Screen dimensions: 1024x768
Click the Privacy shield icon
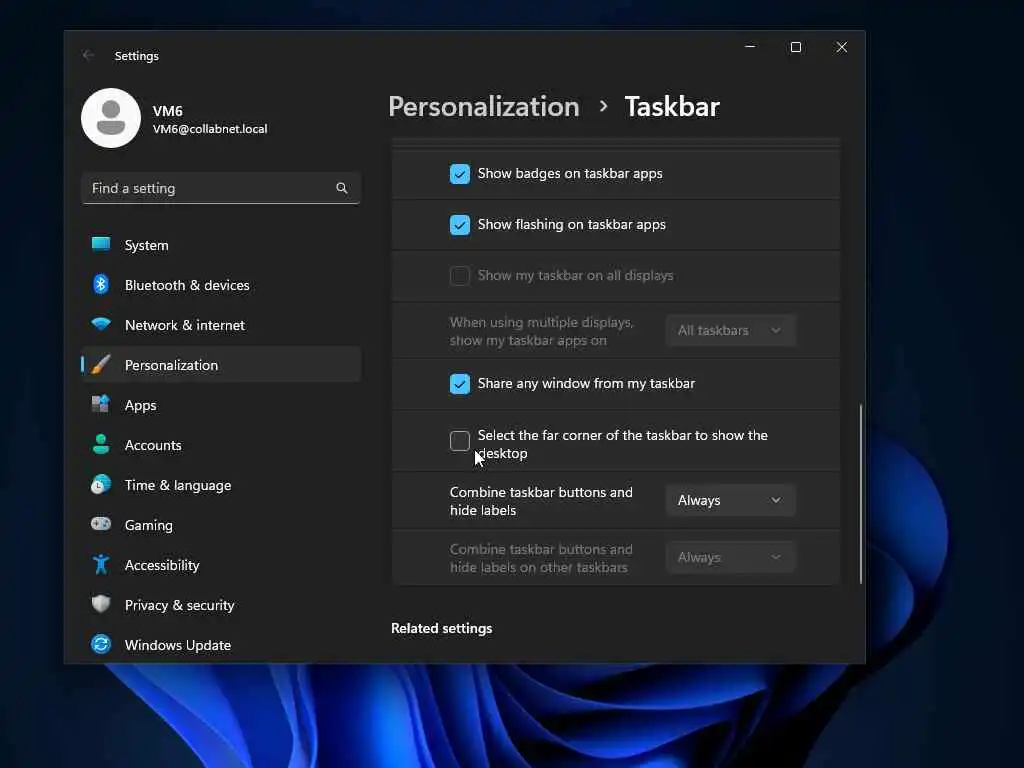pyautogui.click(x=101, y=604)
